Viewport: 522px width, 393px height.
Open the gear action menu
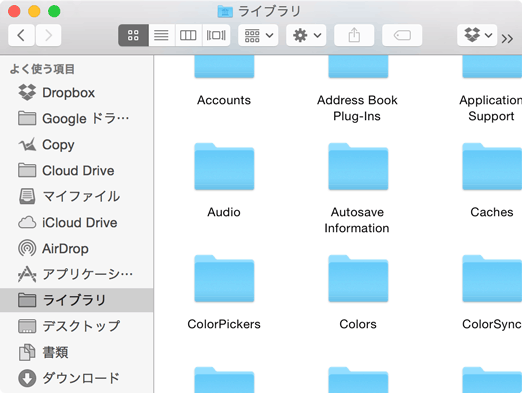coord(306,35)
